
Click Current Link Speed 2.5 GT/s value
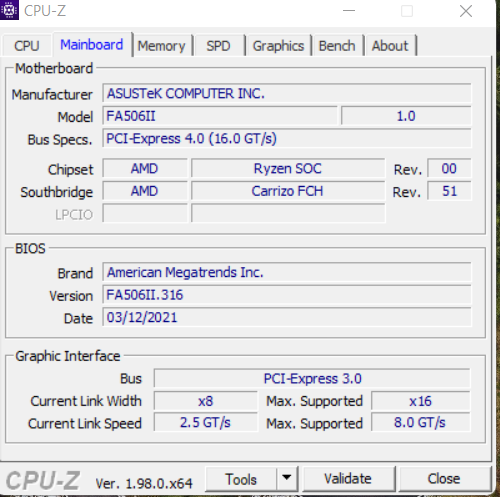tap(206, 423)
